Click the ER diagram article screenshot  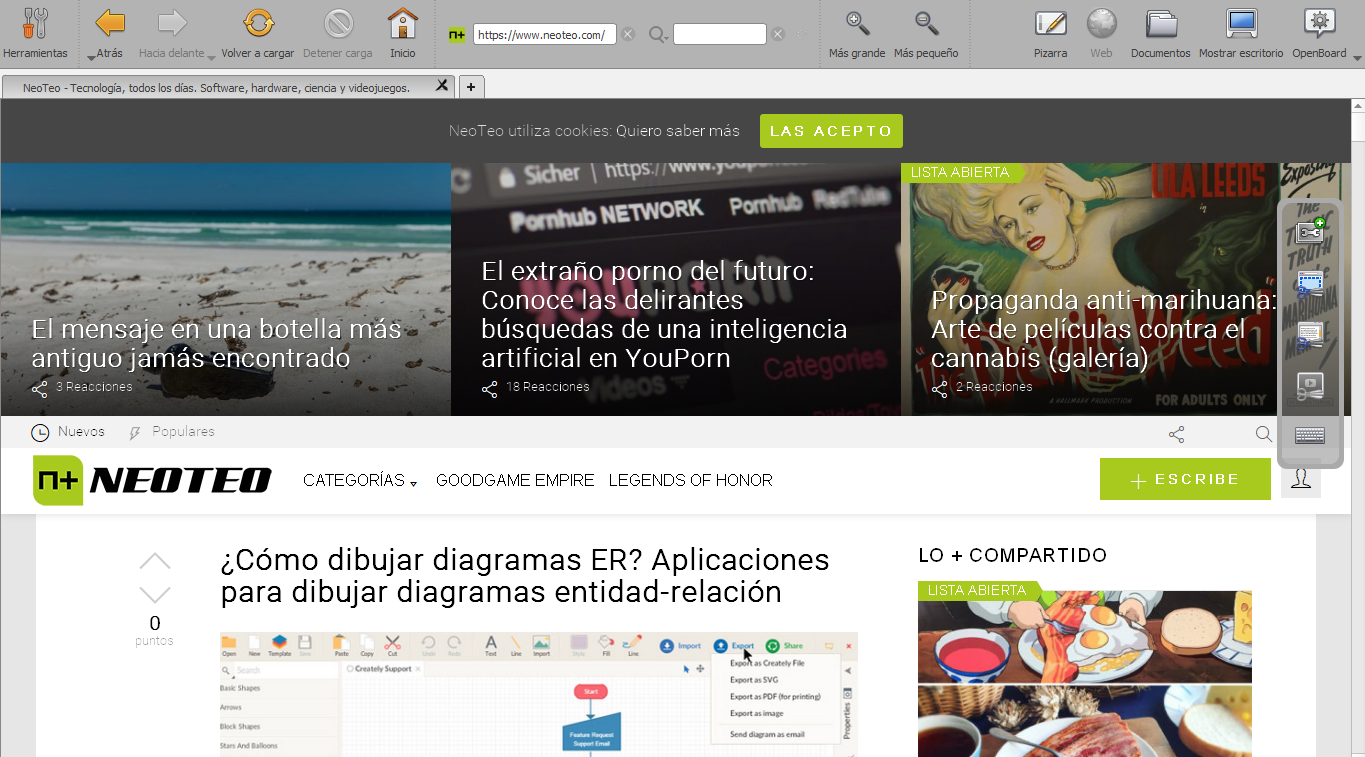tap(539, 694)
